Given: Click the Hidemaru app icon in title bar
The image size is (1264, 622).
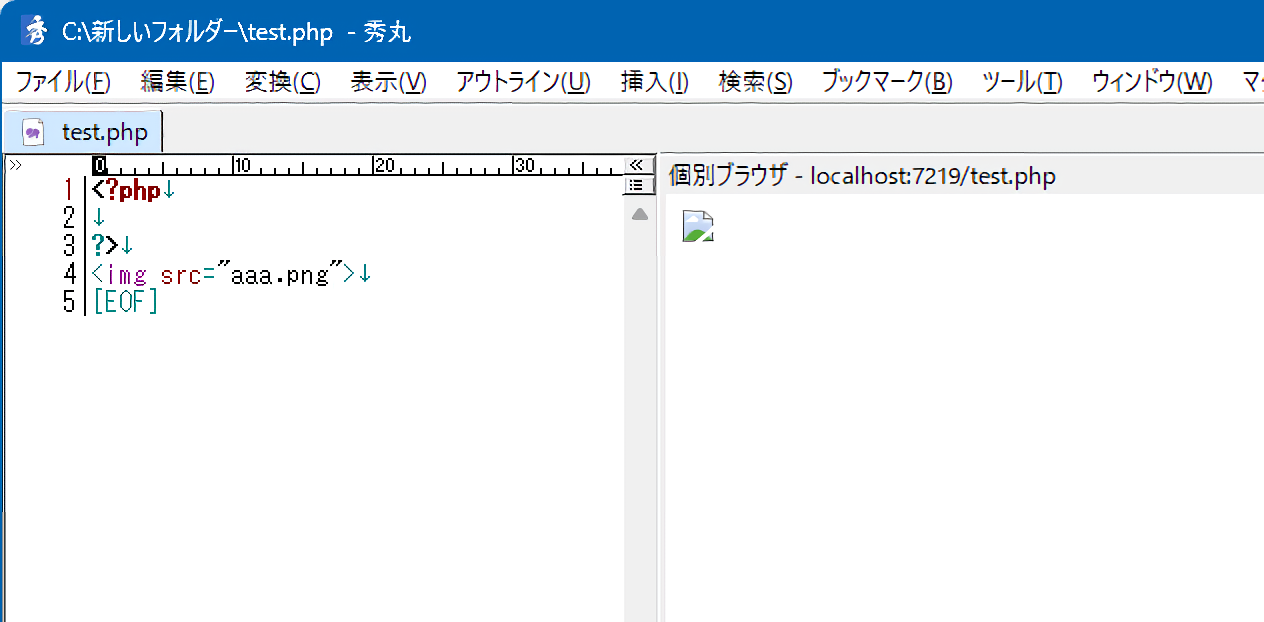Looking at the screenshot, I should pyautogui.click(x=35, y=31).
